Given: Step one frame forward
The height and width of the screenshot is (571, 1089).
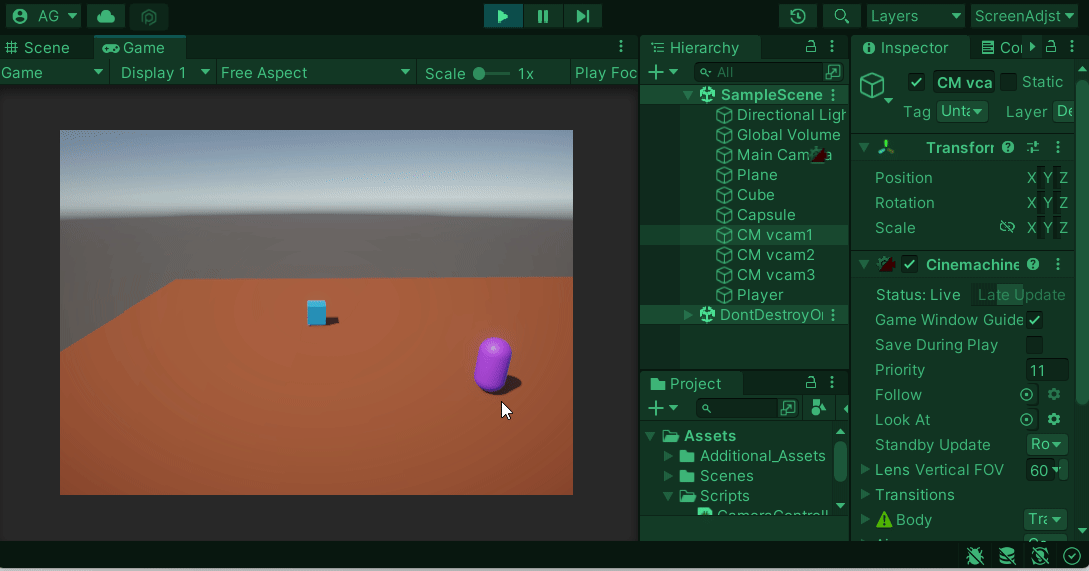Looking at the screenshot, I should click(x=583, y=16).
